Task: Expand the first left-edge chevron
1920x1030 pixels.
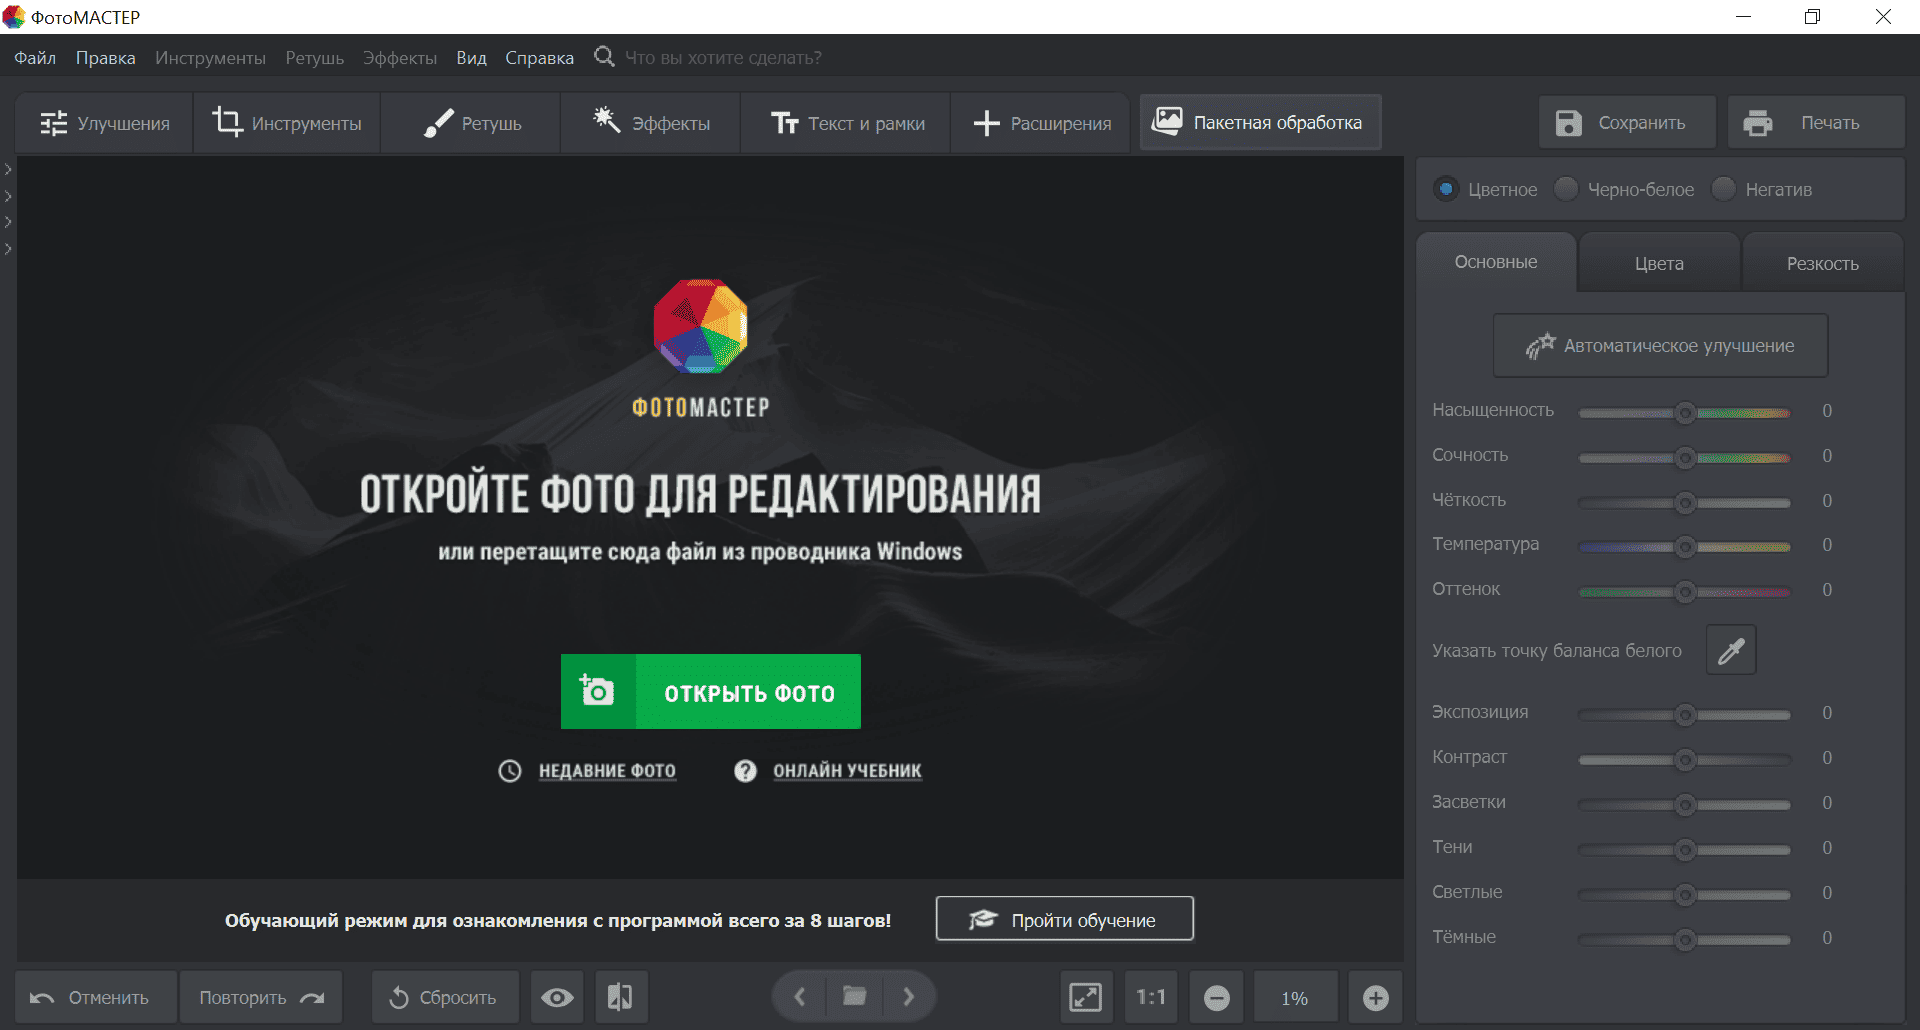Action: (x=8, y=170)
